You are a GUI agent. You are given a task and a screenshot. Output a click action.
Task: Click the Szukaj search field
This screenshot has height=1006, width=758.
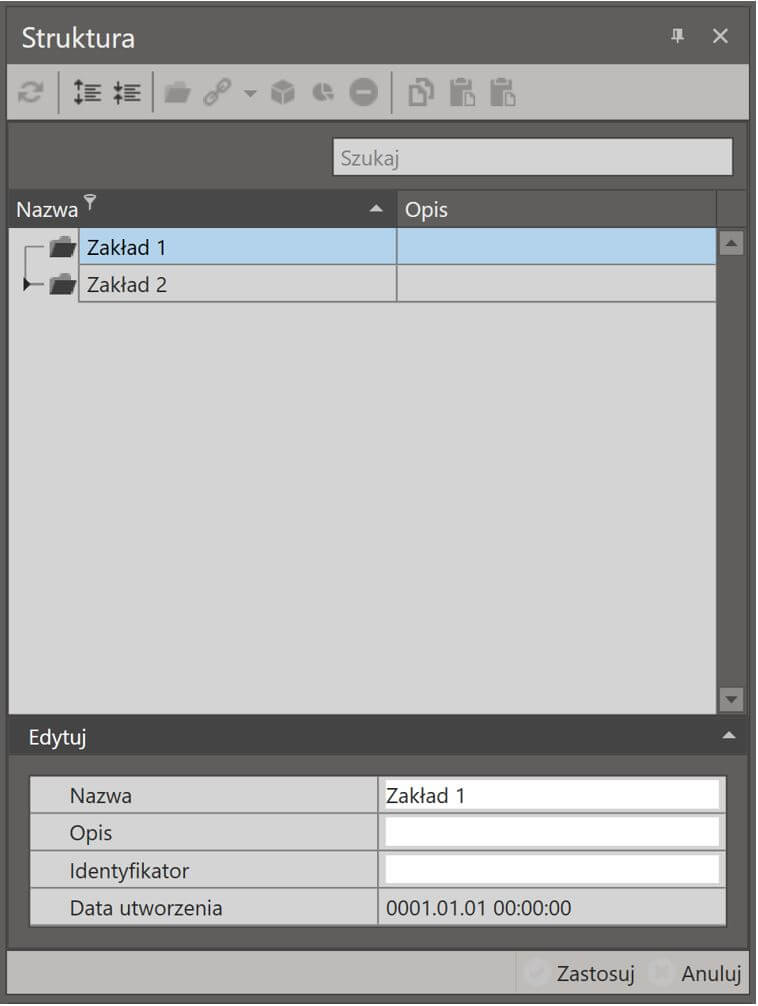[x=533, y=157]
